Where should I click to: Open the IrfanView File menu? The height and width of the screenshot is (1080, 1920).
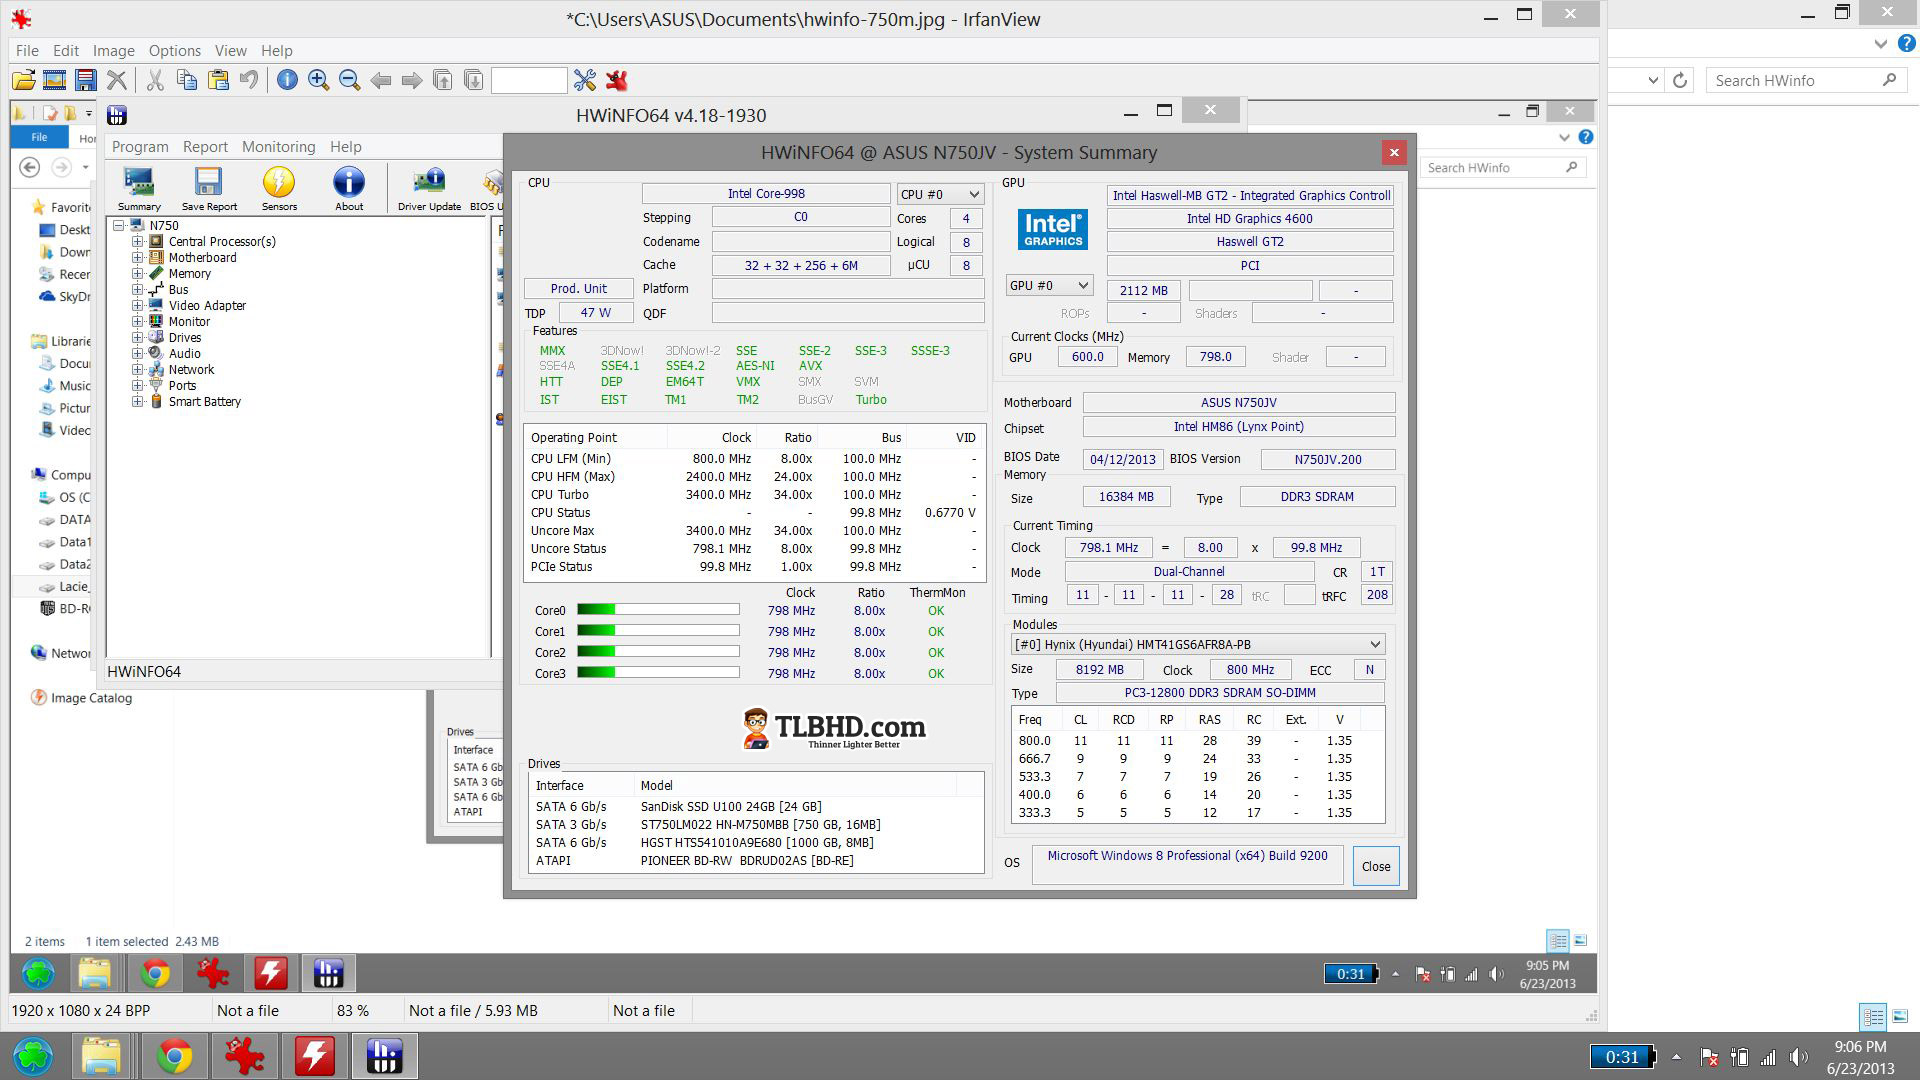pyautogui.click(x=27, y=51)
